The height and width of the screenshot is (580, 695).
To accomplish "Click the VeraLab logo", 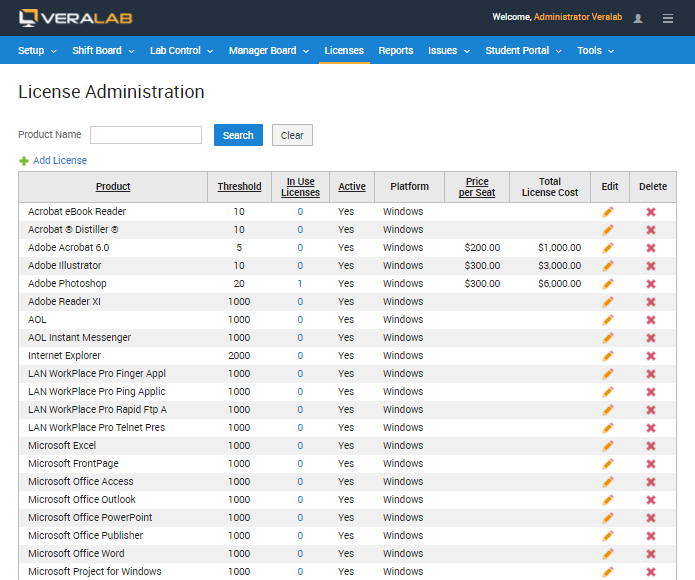I will (x=76, y=18).
